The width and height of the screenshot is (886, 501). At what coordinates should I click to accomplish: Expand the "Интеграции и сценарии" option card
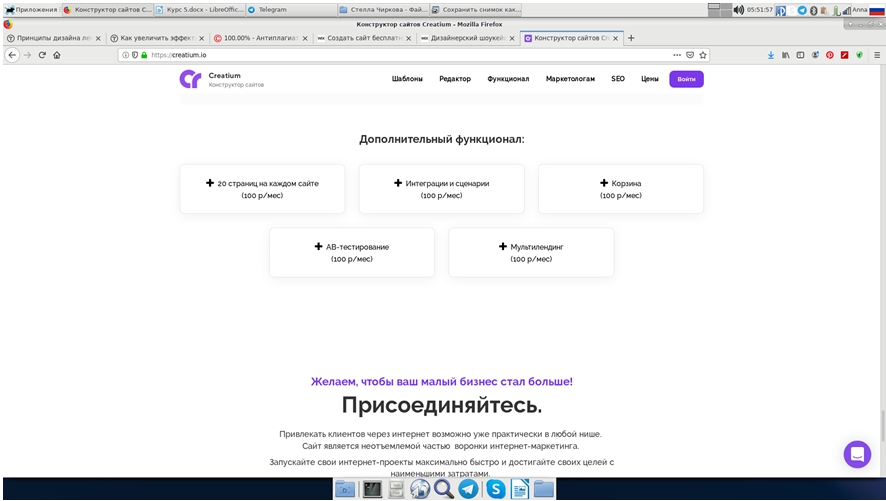[x=441, y=189]
